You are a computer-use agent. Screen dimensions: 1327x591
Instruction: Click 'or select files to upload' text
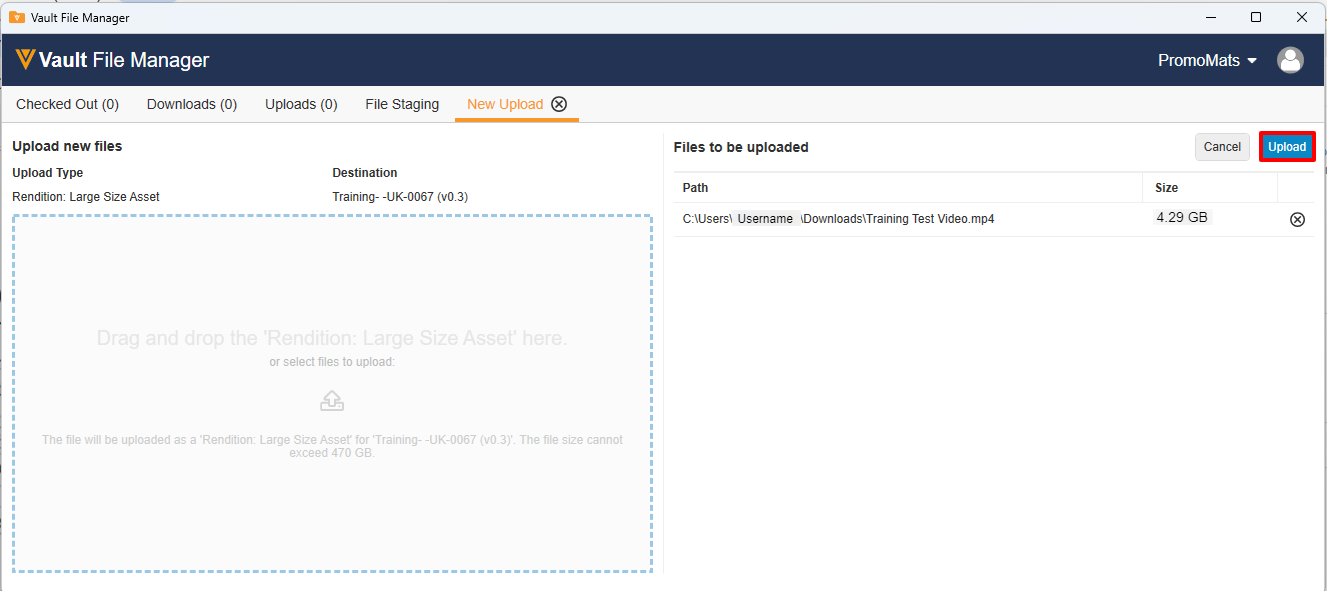332,362
